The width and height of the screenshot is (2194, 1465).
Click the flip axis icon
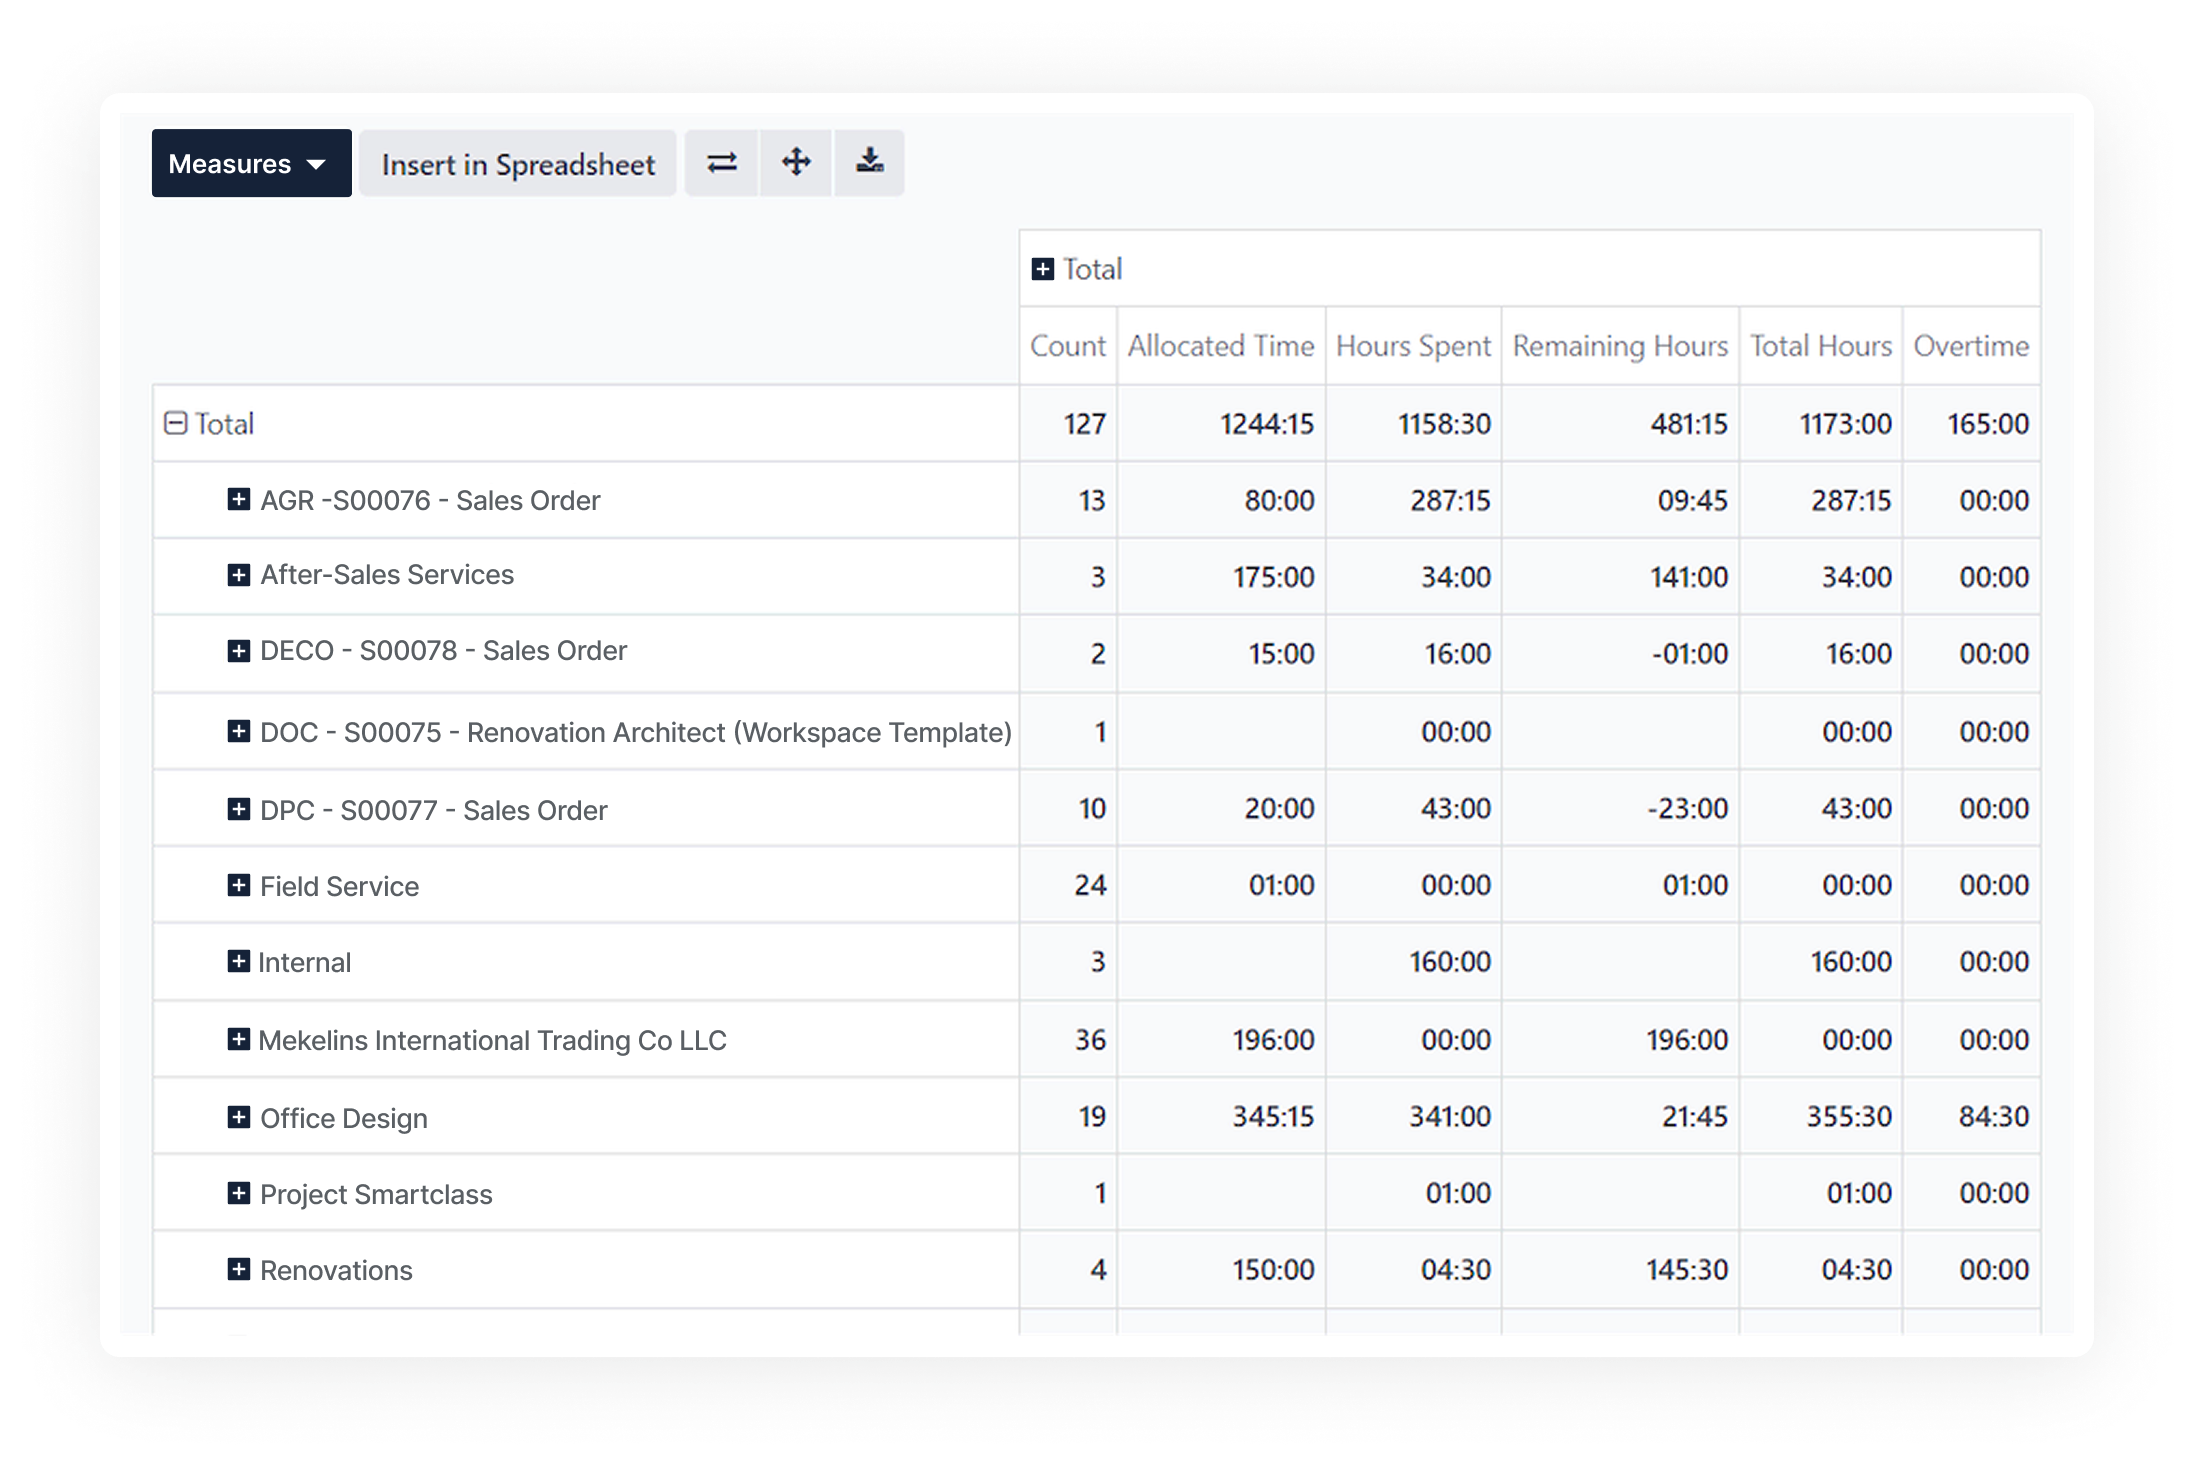(x=722, y=163)
